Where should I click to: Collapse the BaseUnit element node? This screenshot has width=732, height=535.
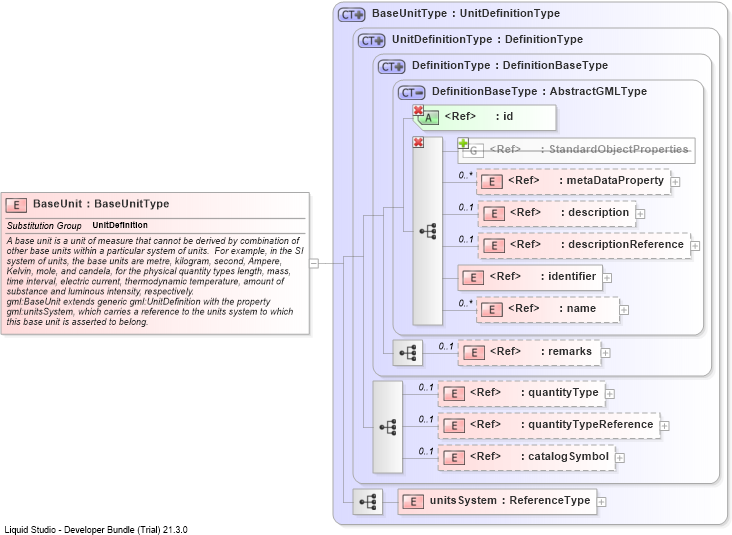(x=314, y=263)
